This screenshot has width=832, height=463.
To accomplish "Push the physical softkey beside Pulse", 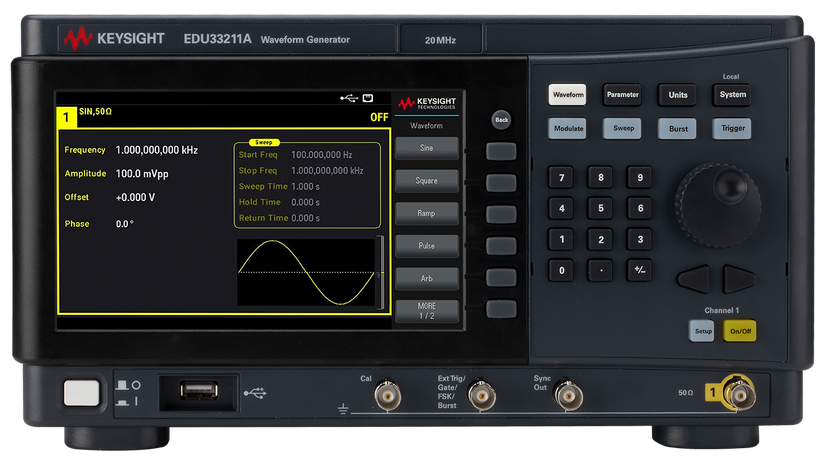I will pyautogui.click(x=501, y=246).
